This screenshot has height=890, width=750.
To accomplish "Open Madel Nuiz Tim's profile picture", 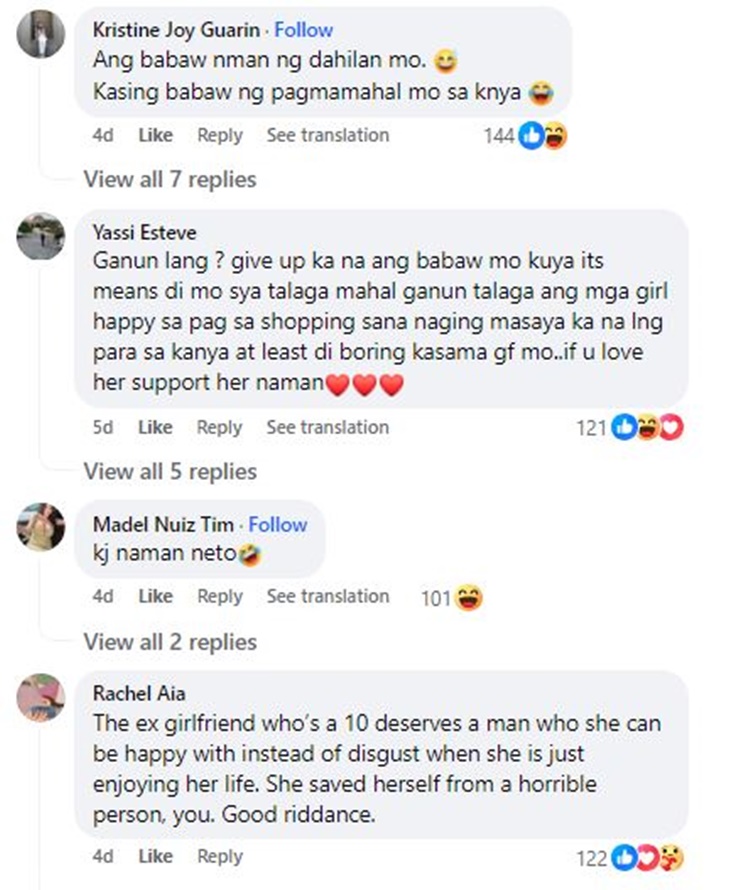I will coord(41,527).
